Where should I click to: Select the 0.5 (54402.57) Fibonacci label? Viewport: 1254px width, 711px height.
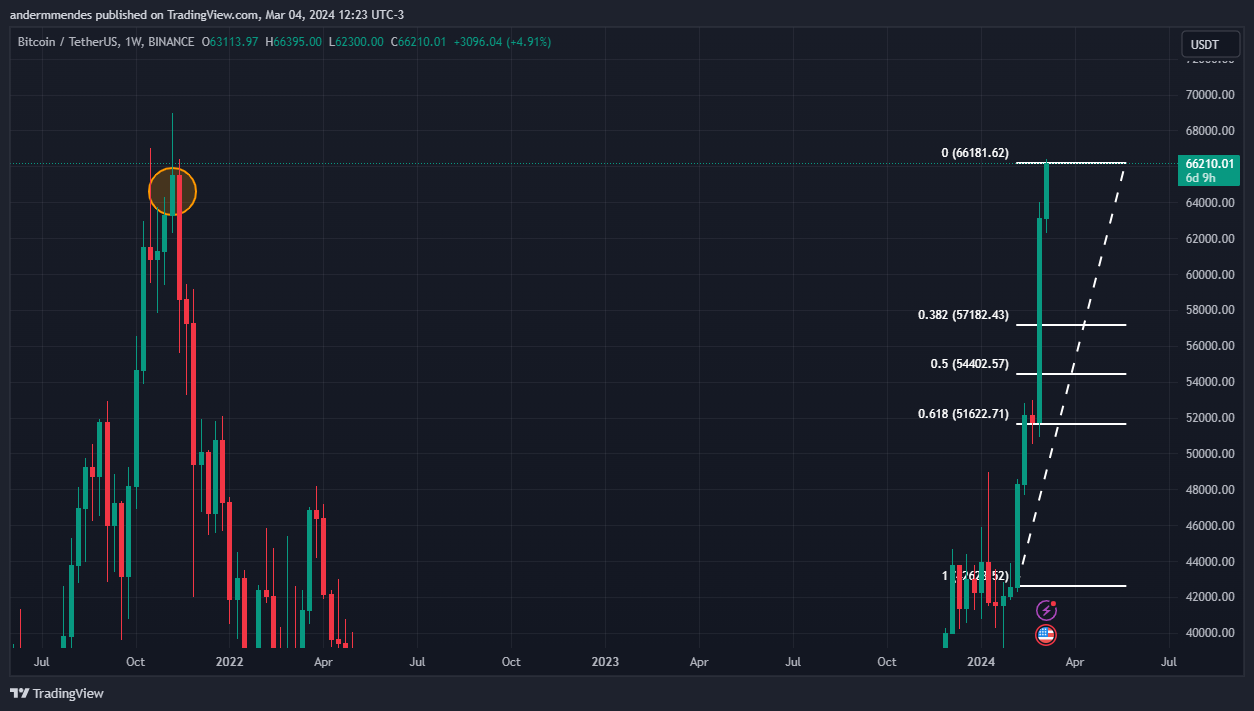(x=969, y=364)
